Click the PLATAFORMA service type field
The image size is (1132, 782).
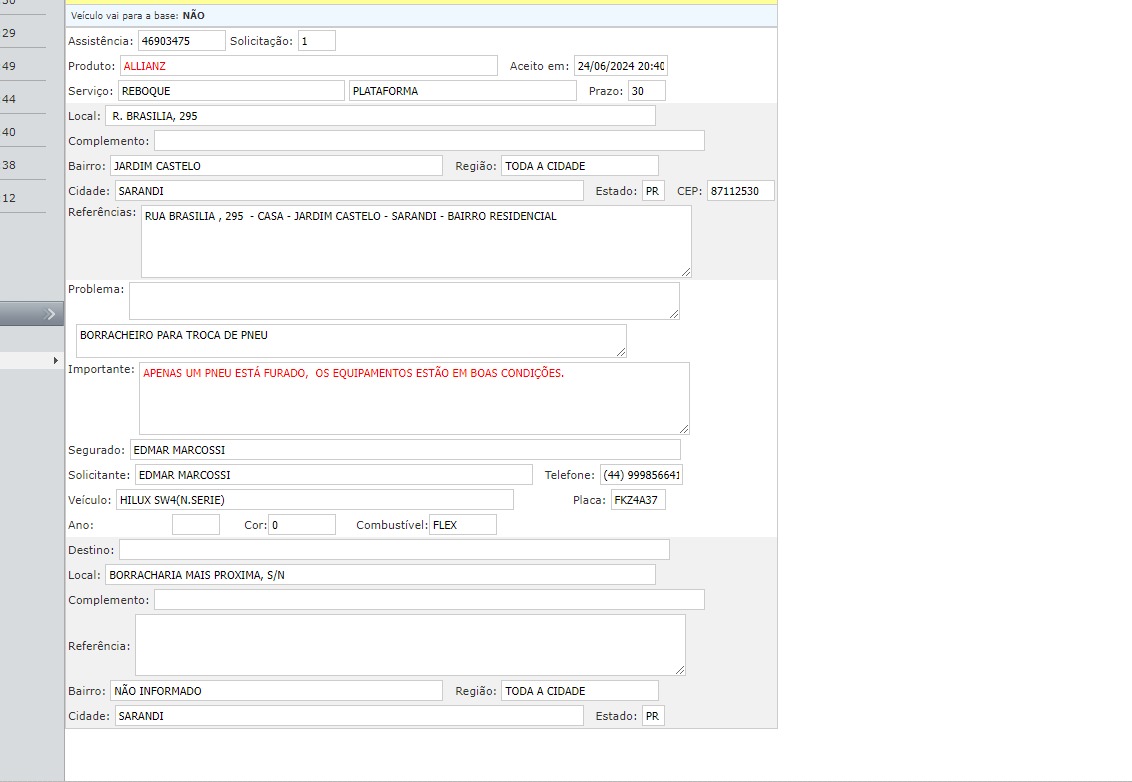(463, 91)
